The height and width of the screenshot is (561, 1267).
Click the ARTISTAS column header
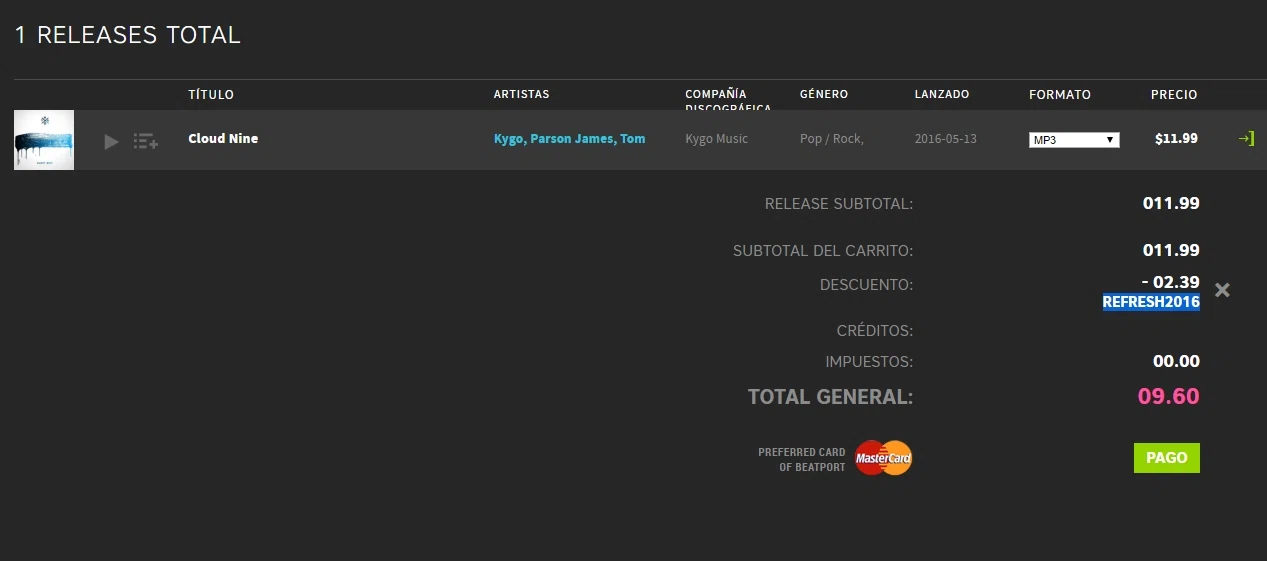pyautogui.click(x=522, y=95)
